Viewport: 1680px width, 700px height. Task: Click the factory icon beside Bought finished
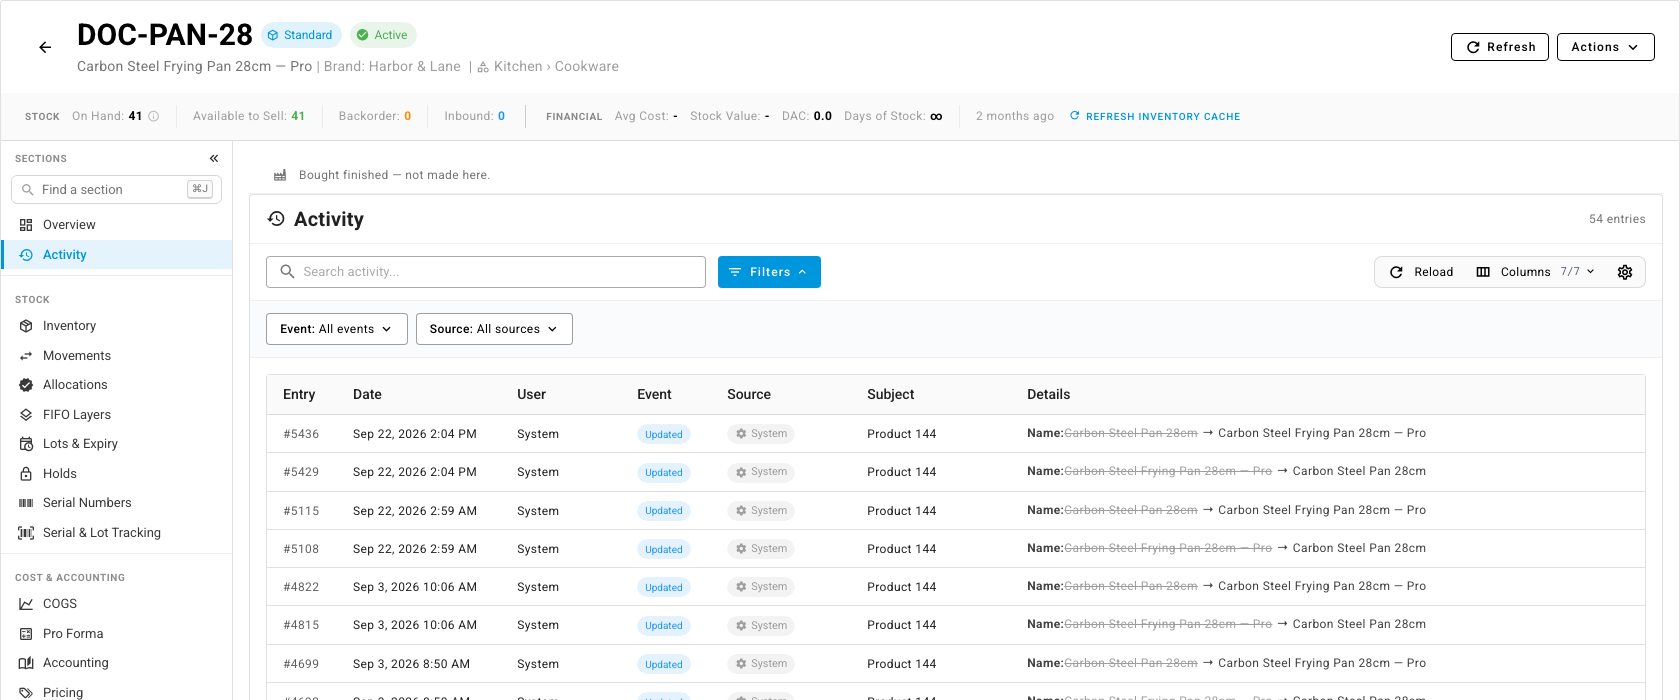click(x=280, y=175)
